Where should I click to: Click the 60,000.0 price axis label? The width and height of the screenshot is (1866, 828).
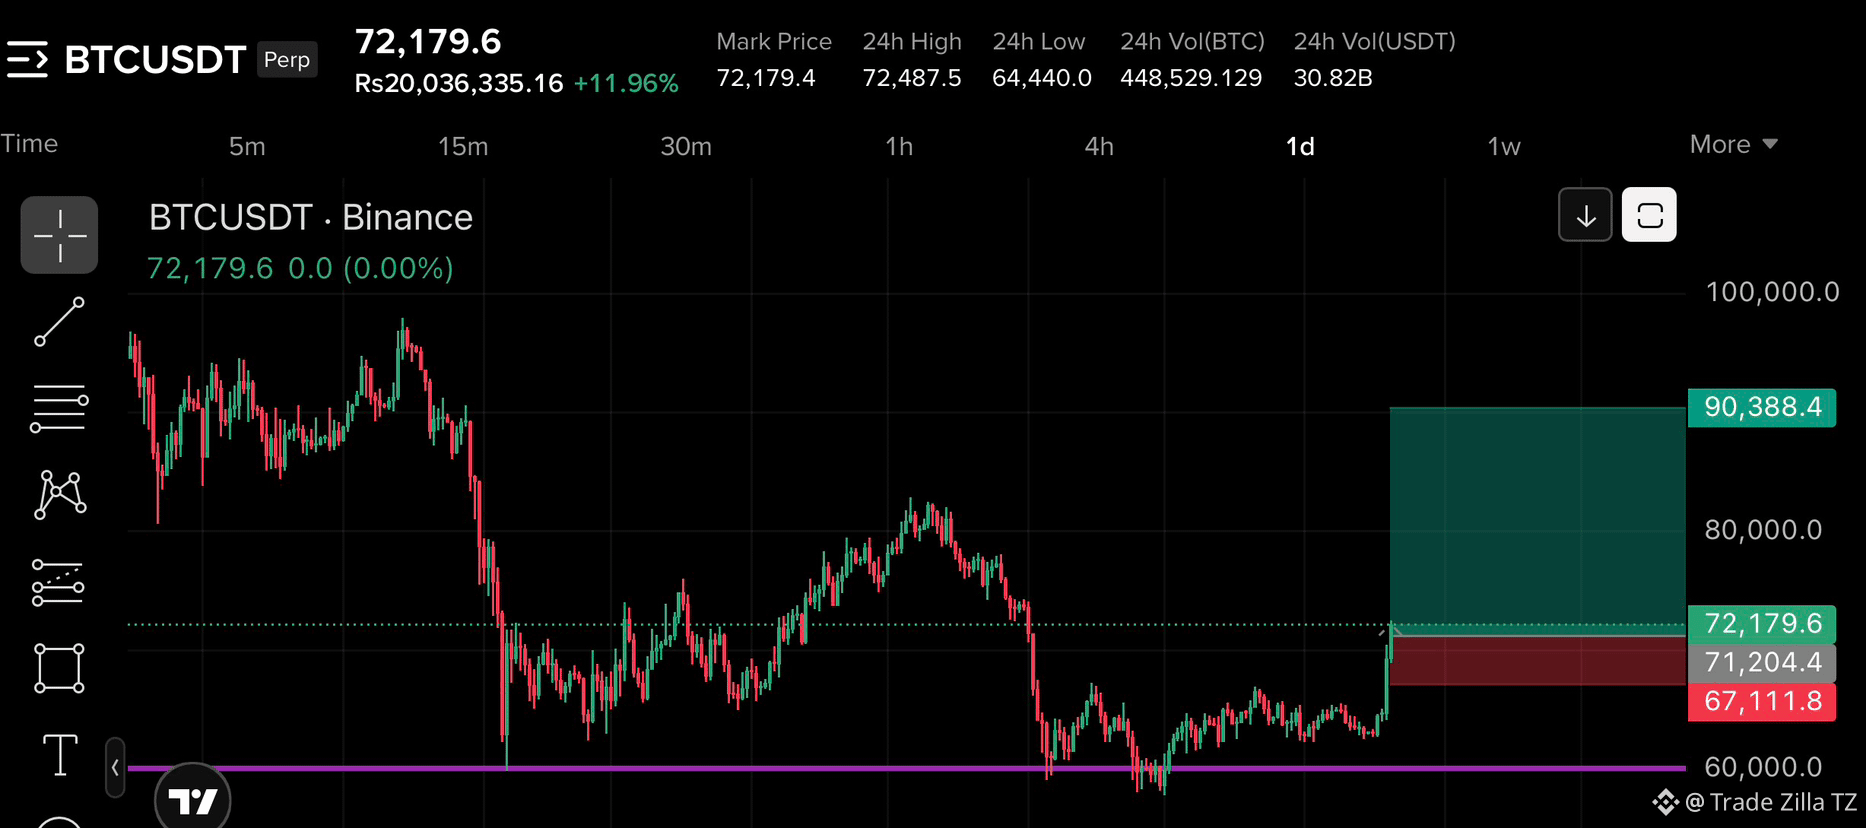[x=1763, y=767]
